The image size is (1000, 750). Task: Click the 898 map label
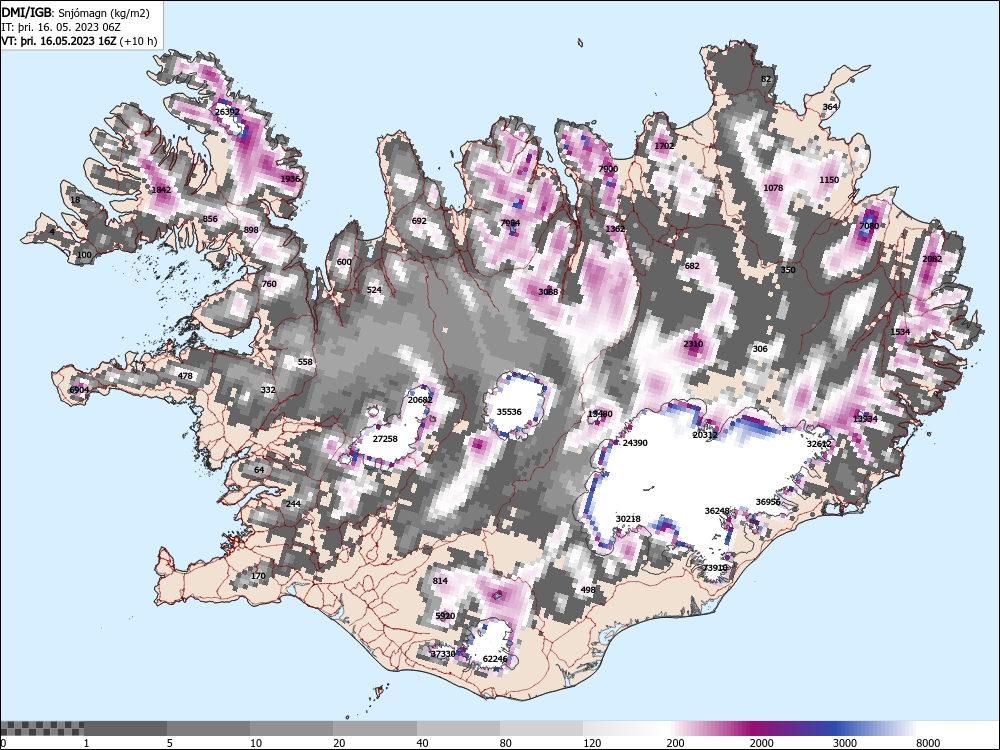pyautogui.click(x=251, y=230)
